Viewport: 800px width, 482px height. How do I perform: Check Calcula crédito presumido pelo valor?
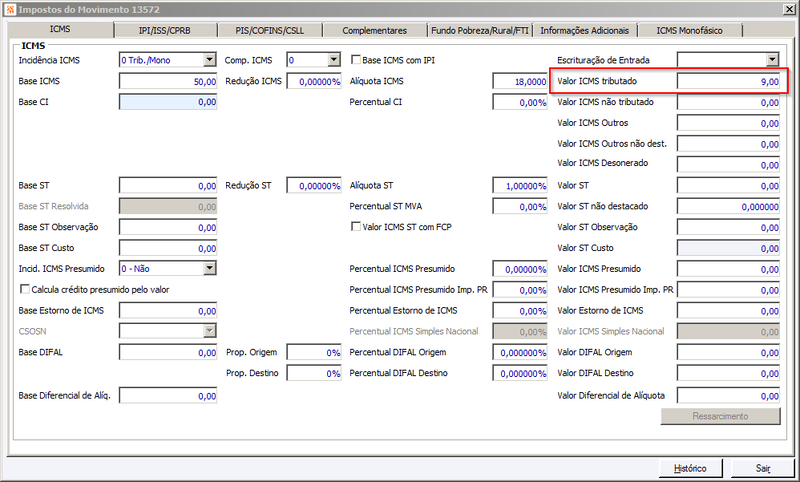point(24,289)
